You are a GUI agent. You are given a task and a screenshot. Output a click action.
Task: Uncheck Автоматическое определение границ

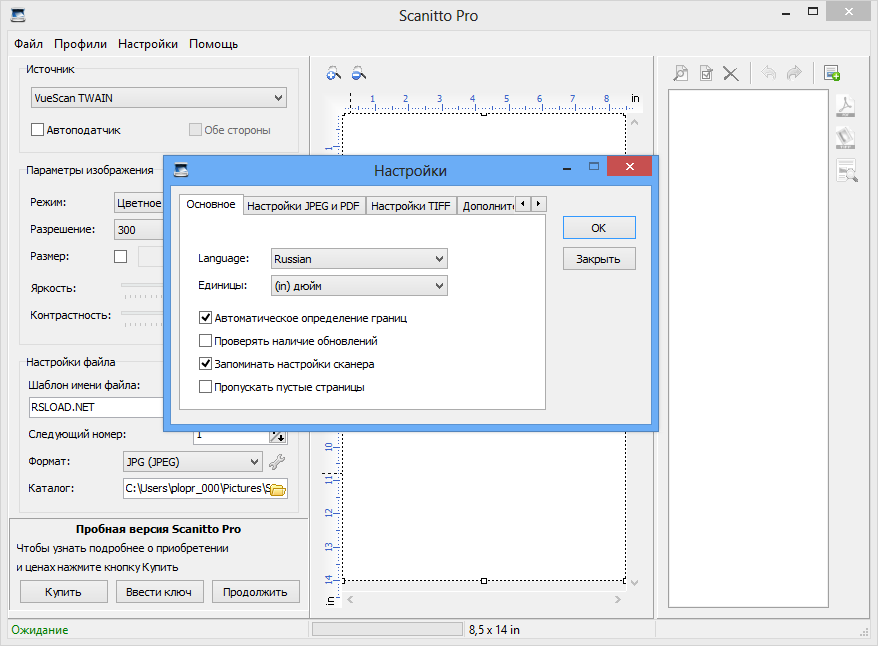tap(205, 317)
